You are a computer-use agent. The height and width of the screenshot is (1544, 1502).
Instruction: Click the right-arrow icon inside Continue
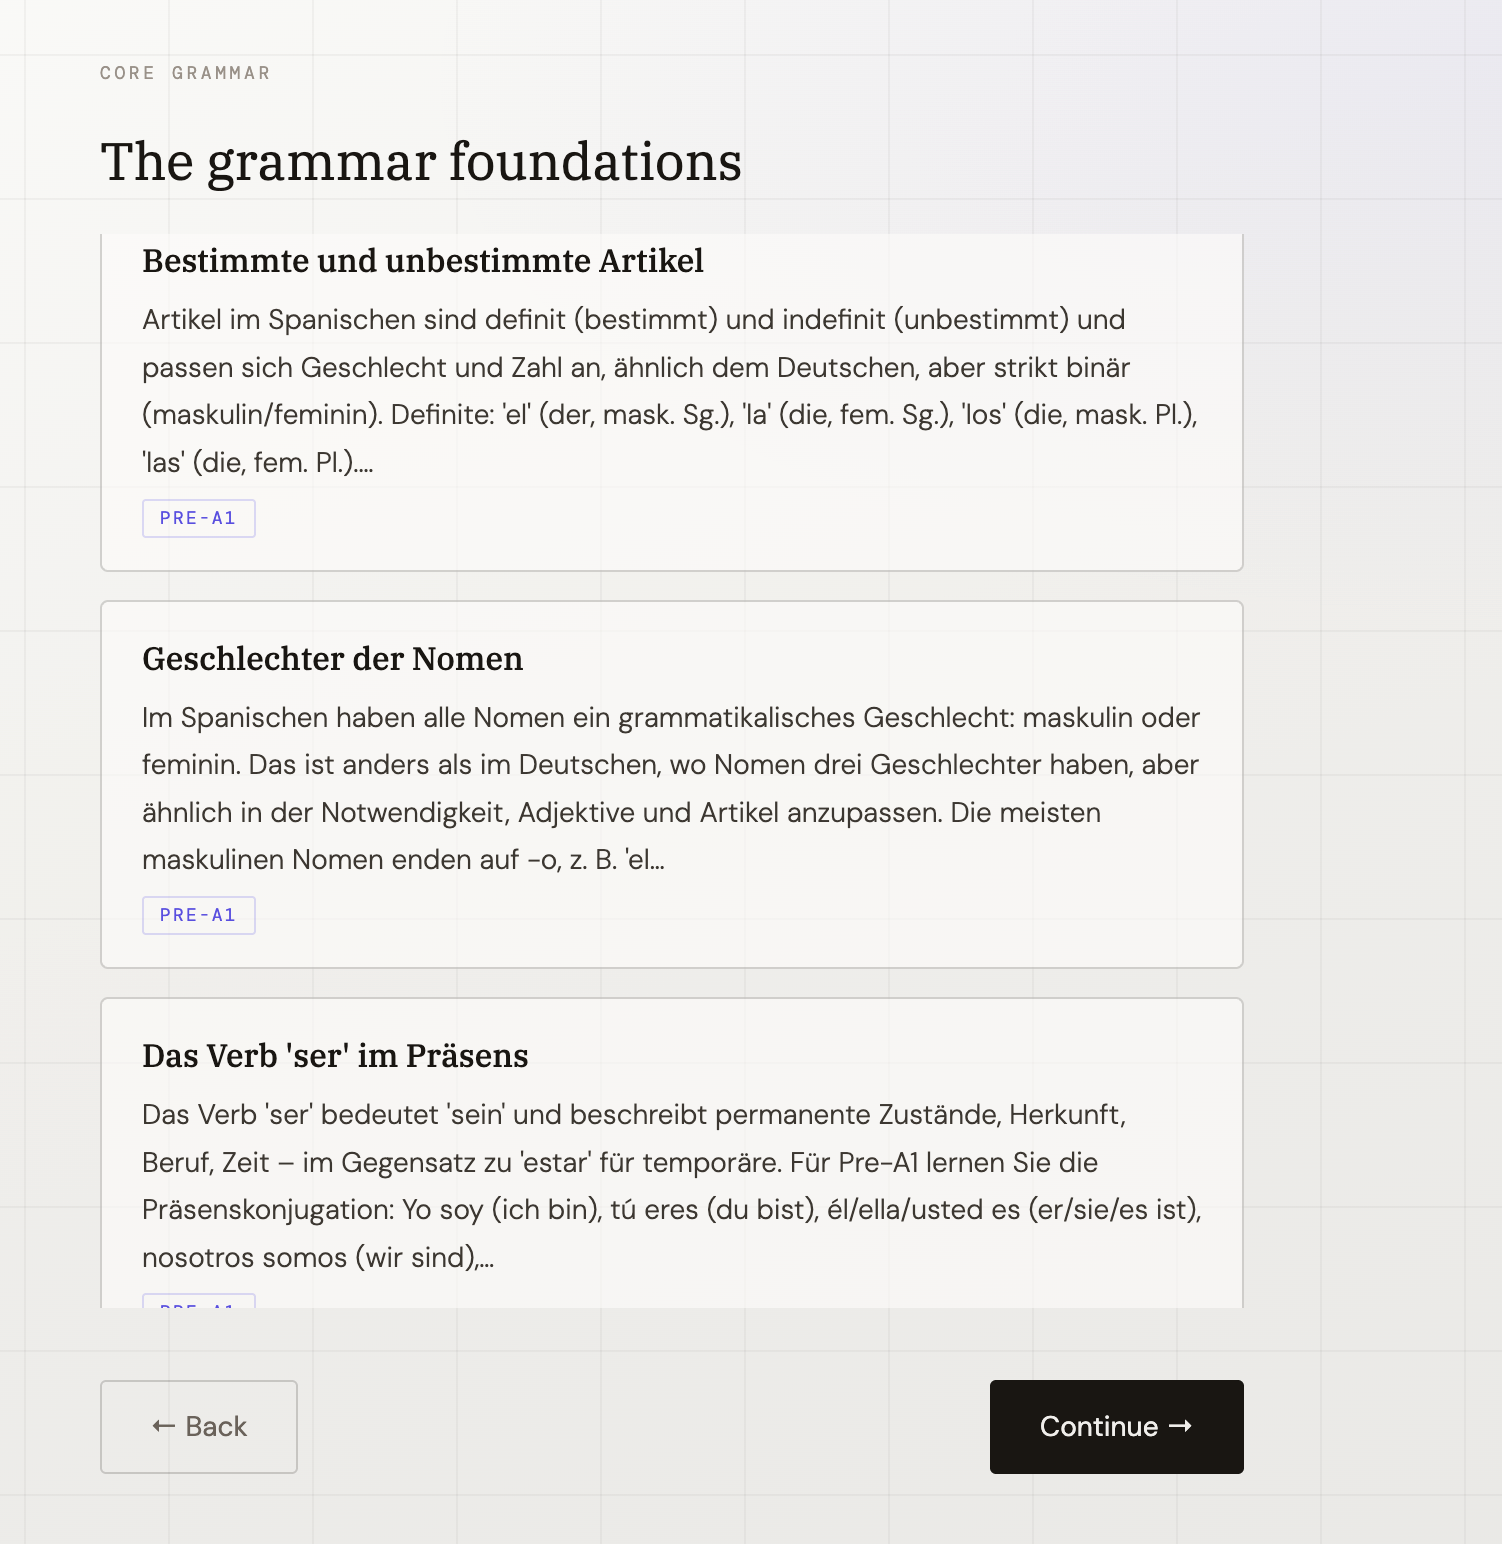tap(1182, 1427)
